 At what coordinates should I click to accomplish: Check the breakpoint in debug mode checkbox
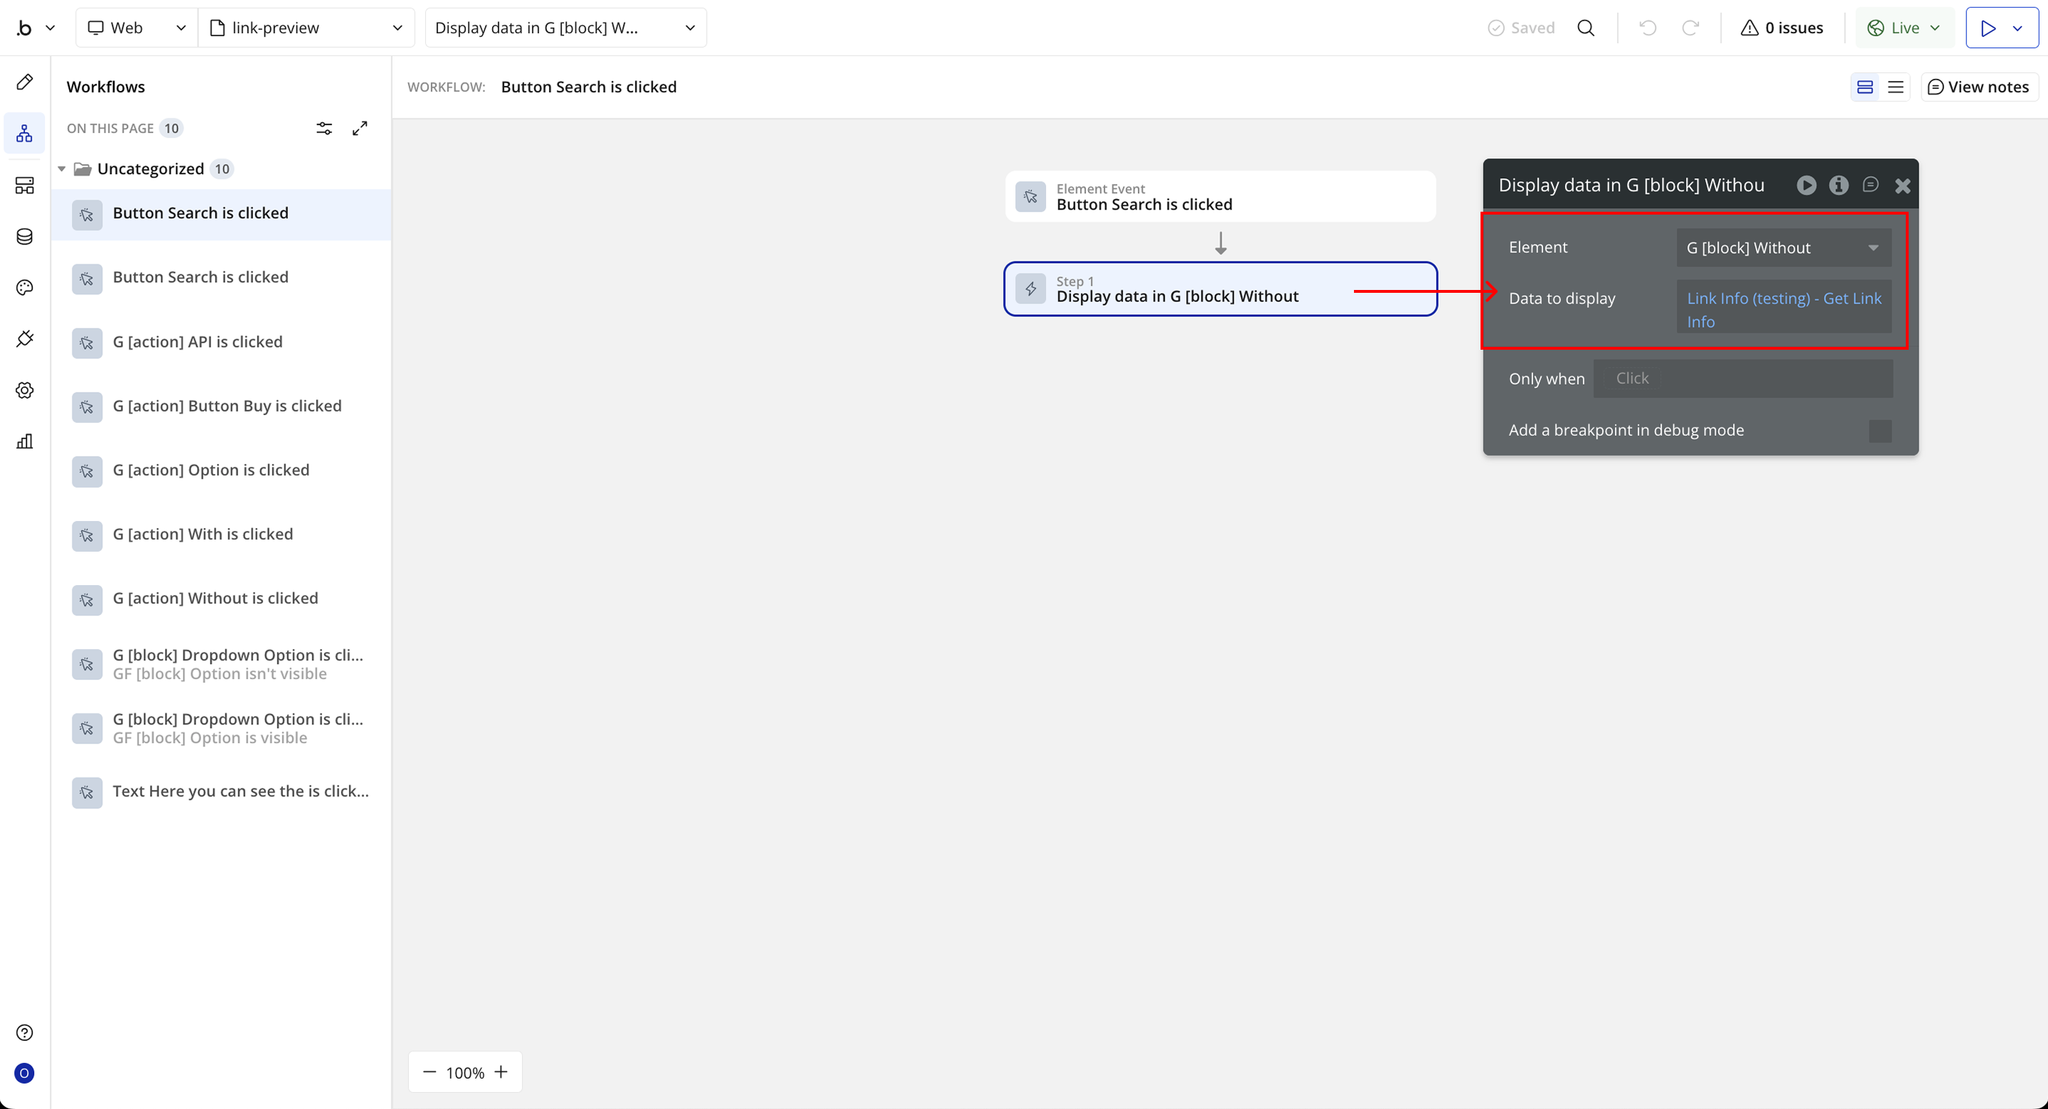click(x=1880, y=431)
